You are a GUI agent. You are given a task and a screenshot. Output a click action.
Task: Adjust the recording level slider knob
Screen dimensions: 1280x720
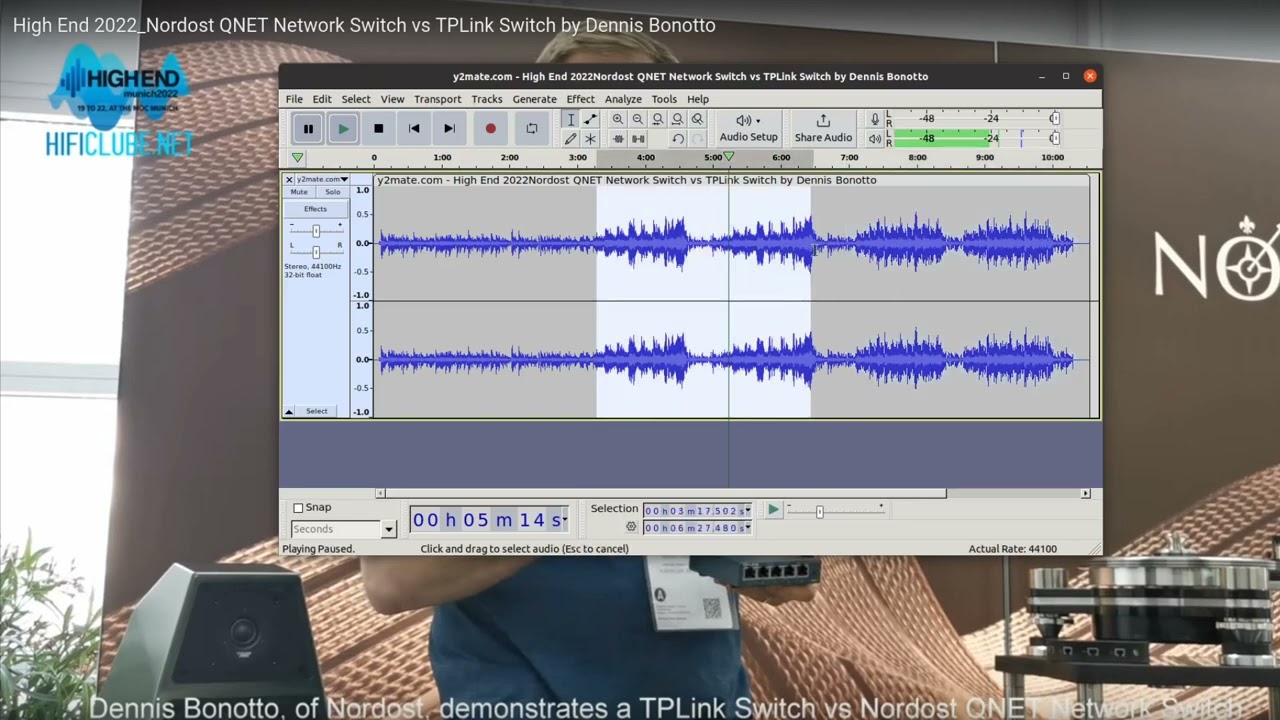tap(1054, 119)
